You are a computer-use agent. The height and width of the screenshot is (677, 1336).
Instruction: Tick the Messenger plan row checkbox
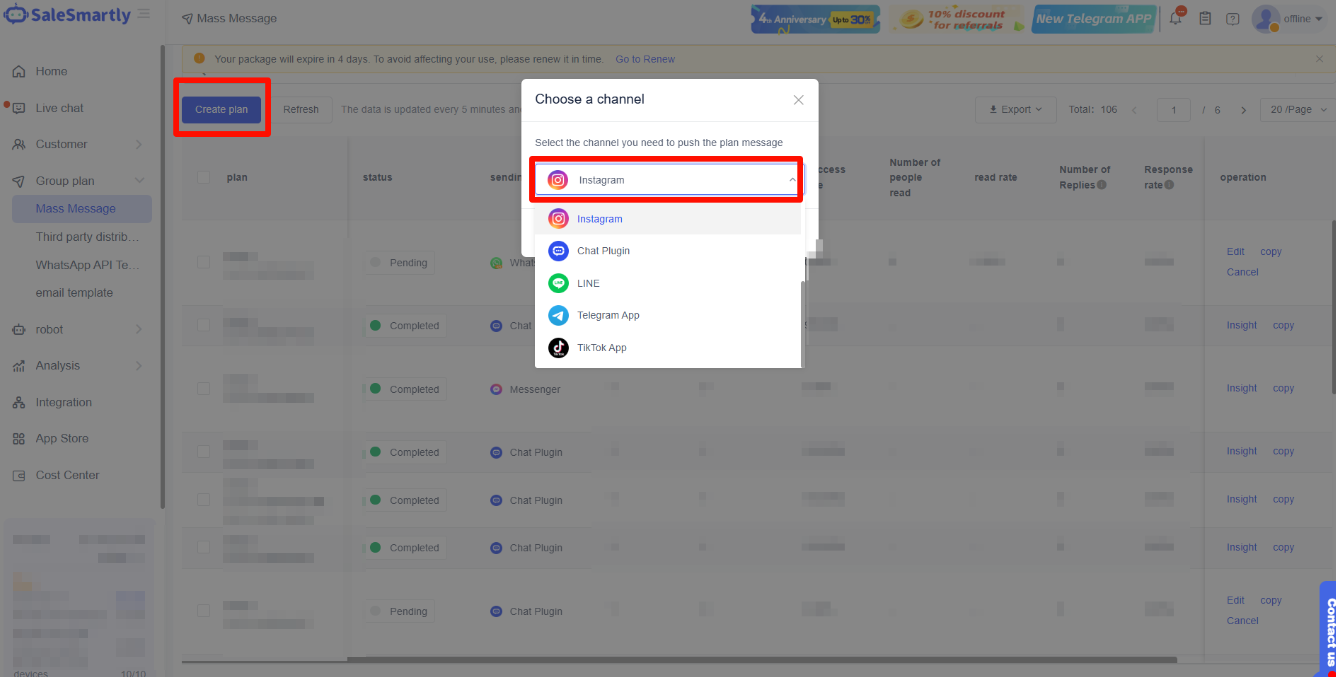[x=204, y=389]
